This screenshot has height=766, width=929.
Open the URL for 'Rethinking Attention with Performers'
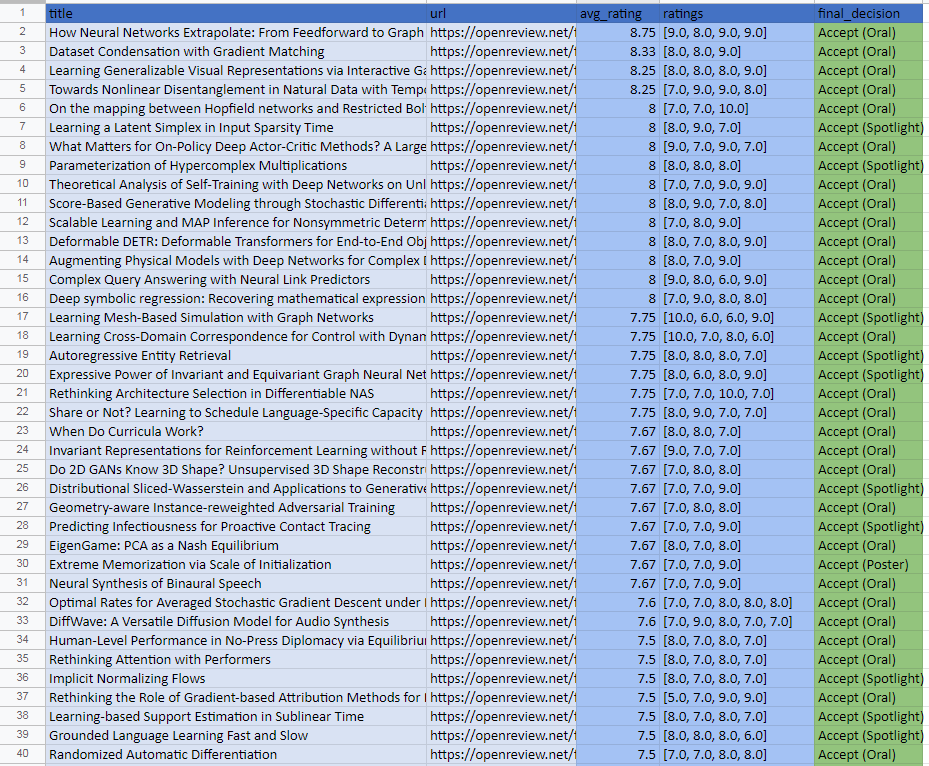click(501, 659)
